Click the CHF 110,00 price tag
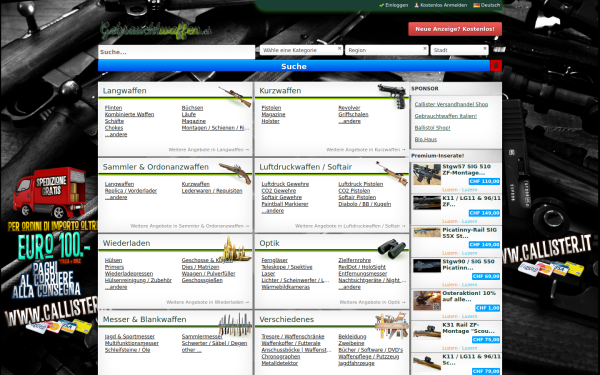This screenshot has height=375, width=600. [484, 181]
